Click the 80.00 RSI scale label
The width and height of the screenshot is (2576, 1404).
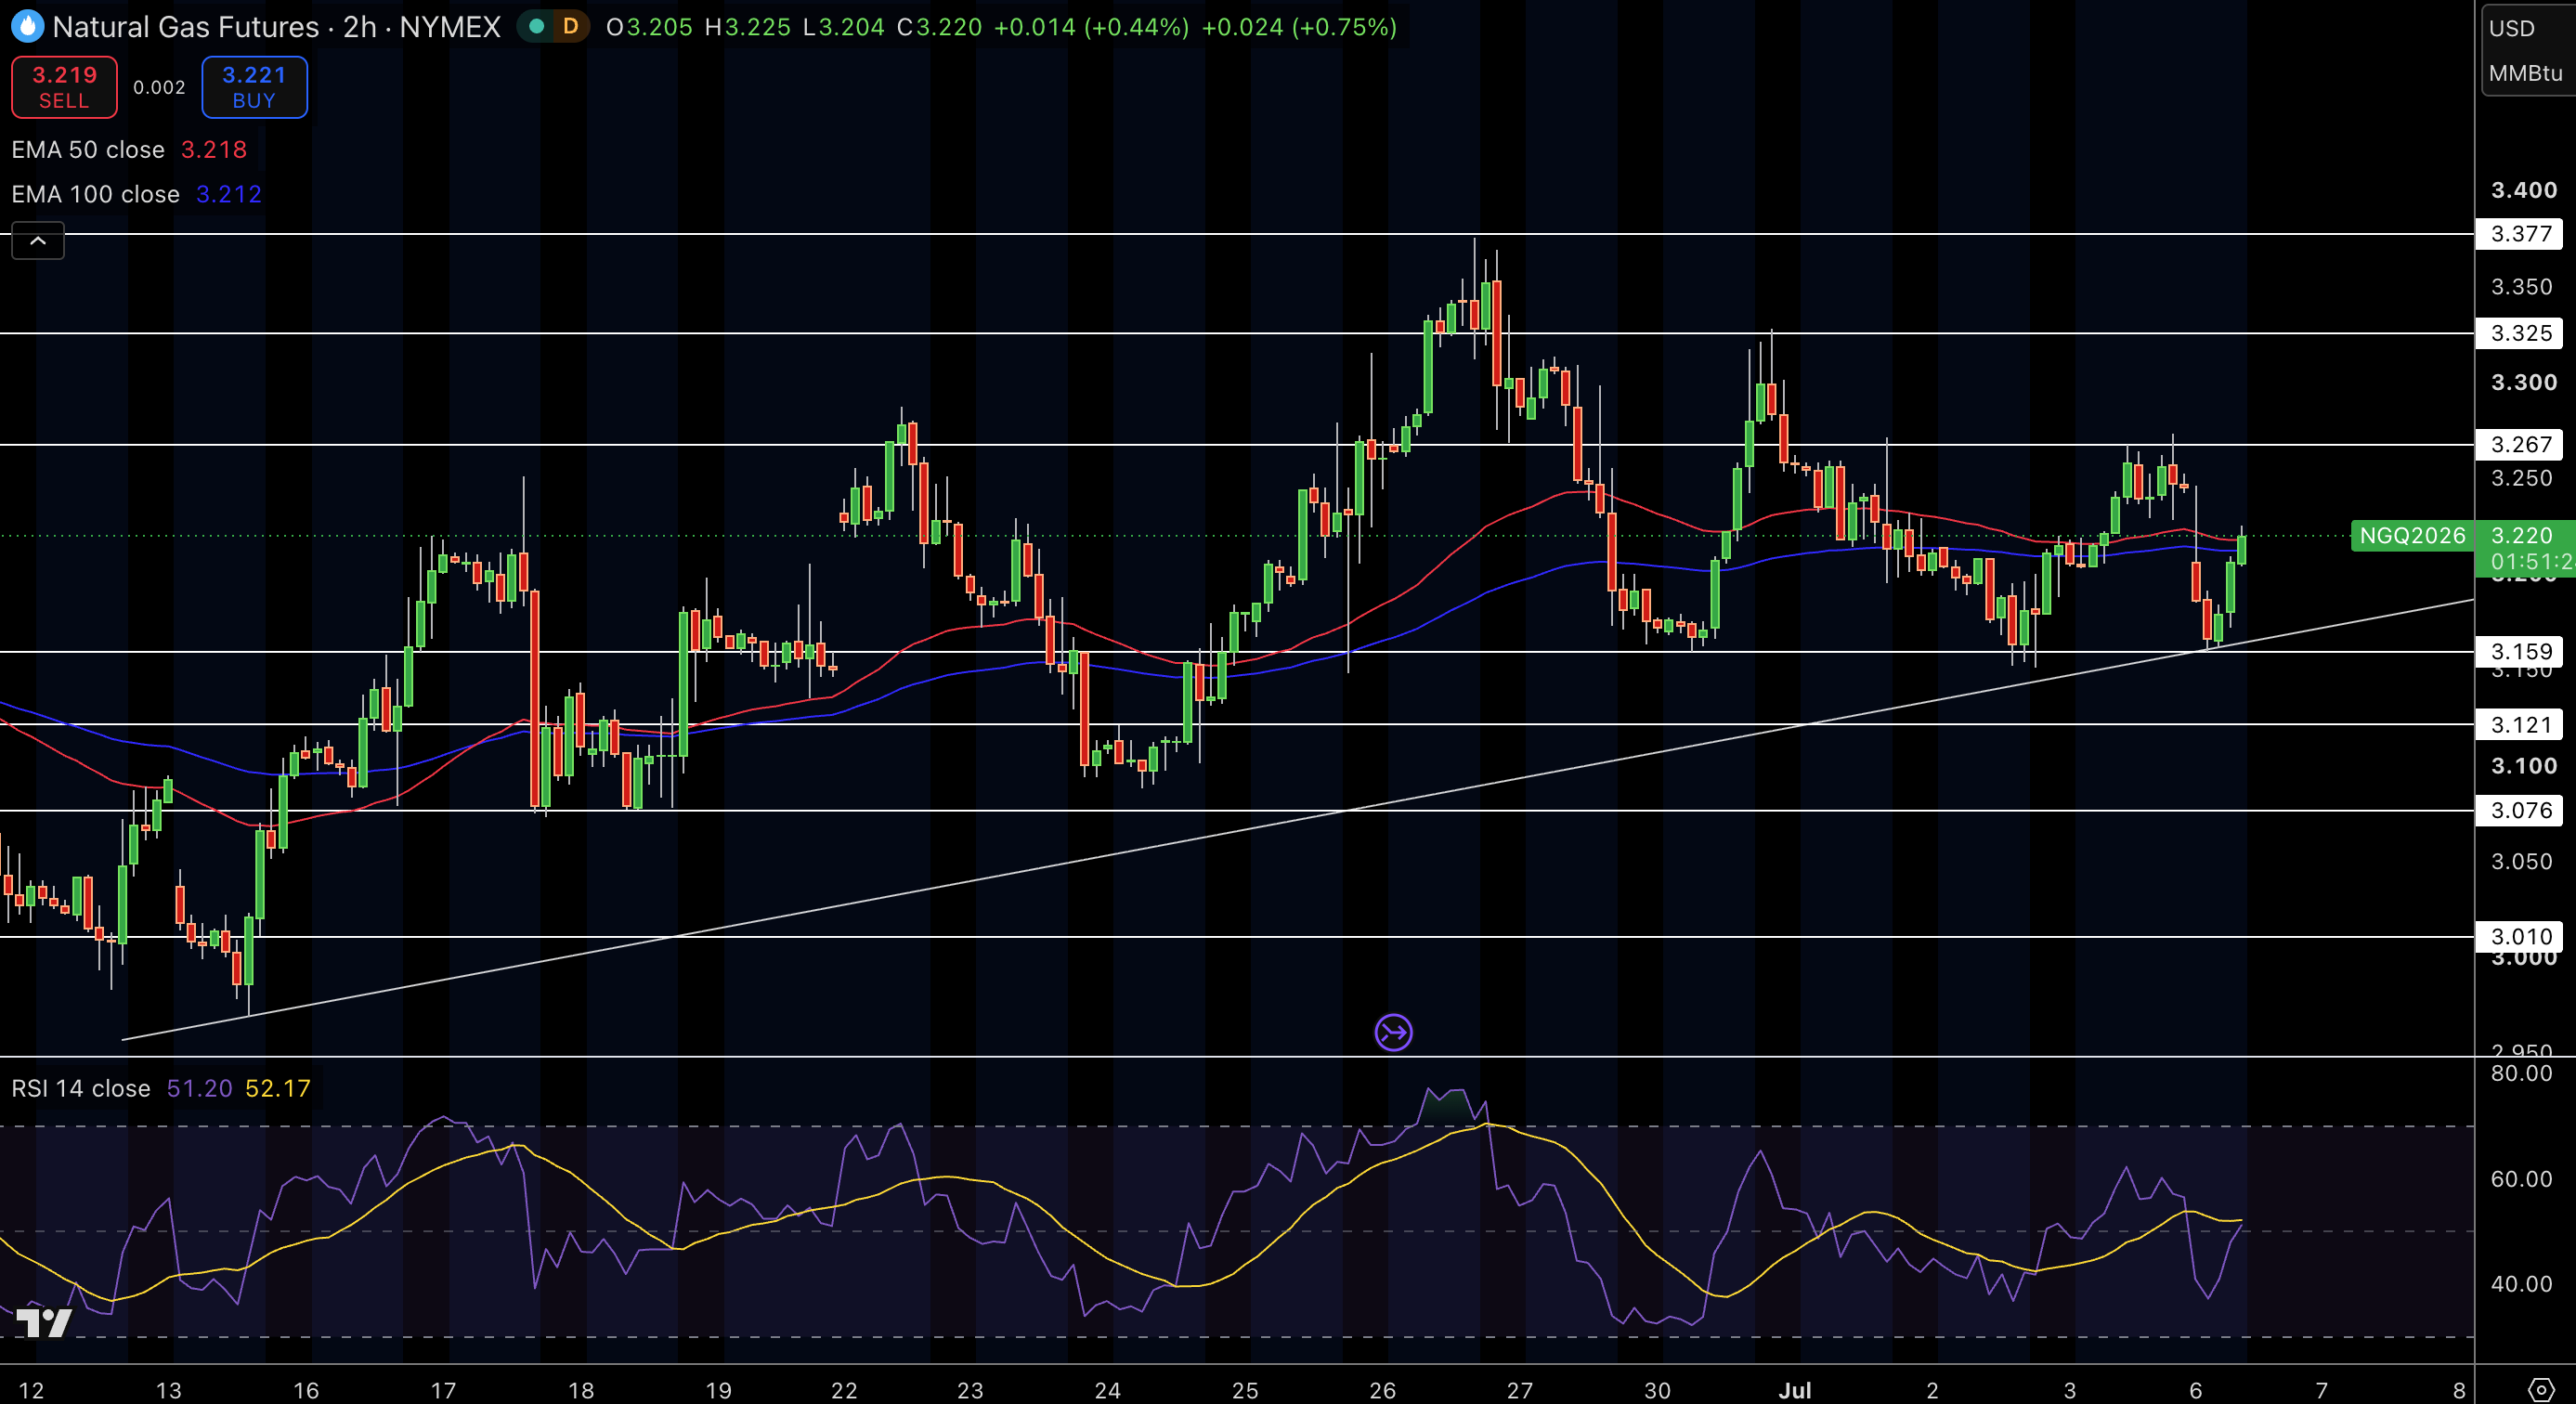[x=2521, y=1073]
